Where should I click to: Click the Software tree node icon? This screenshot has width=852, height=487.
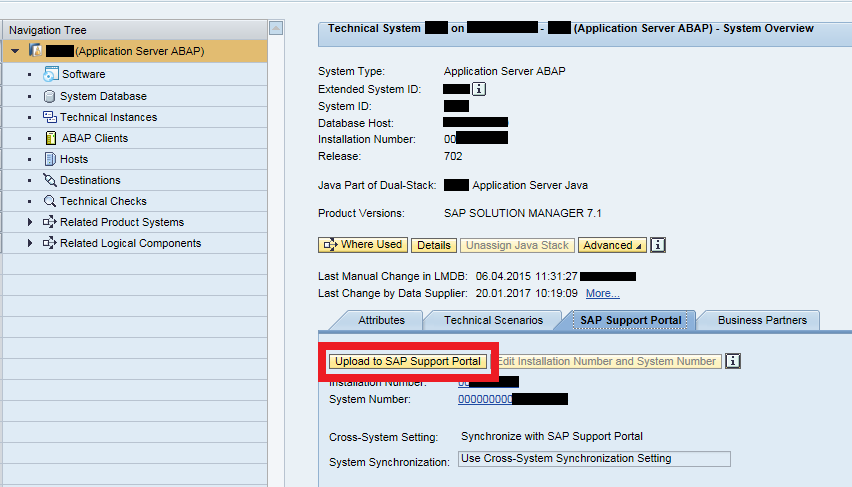coord(51,74)
